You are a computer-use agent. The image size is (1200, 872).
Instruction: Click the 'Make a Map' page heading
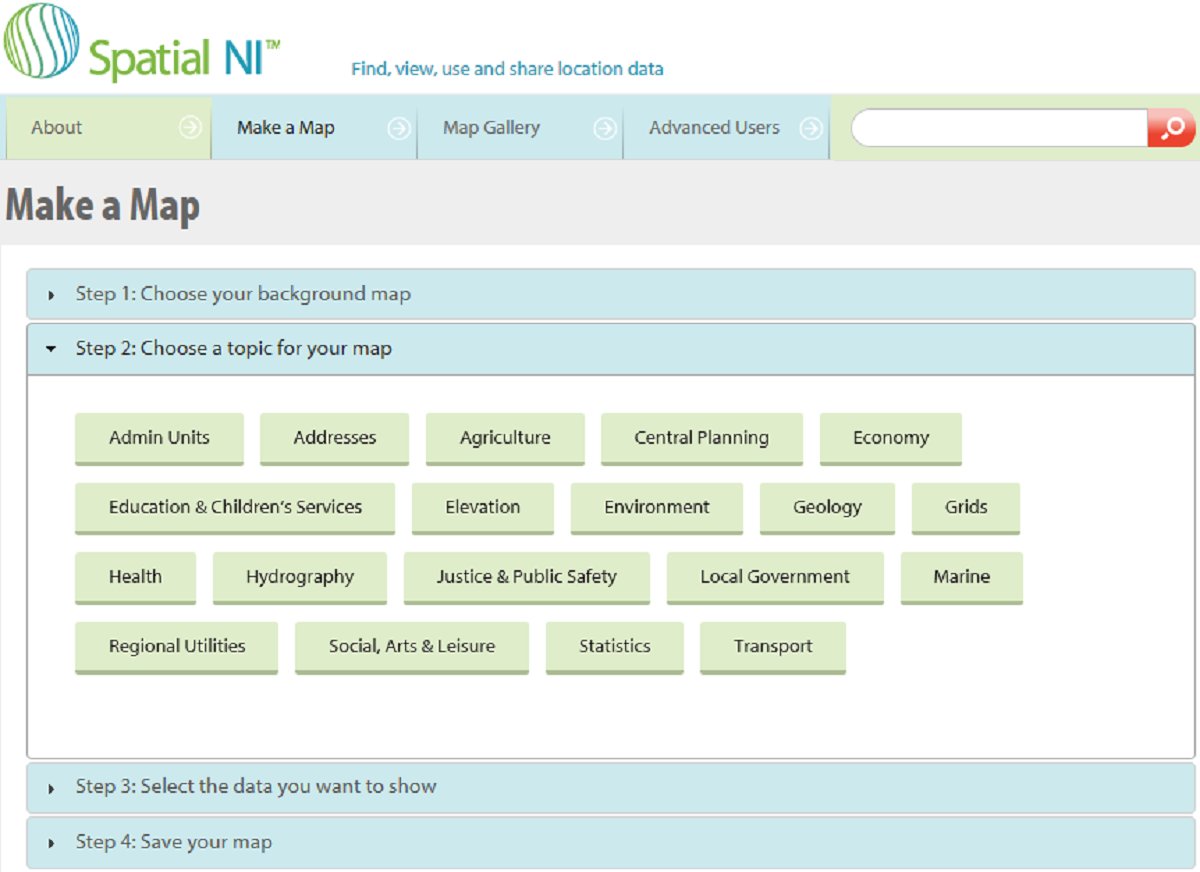tap(103, 205)
